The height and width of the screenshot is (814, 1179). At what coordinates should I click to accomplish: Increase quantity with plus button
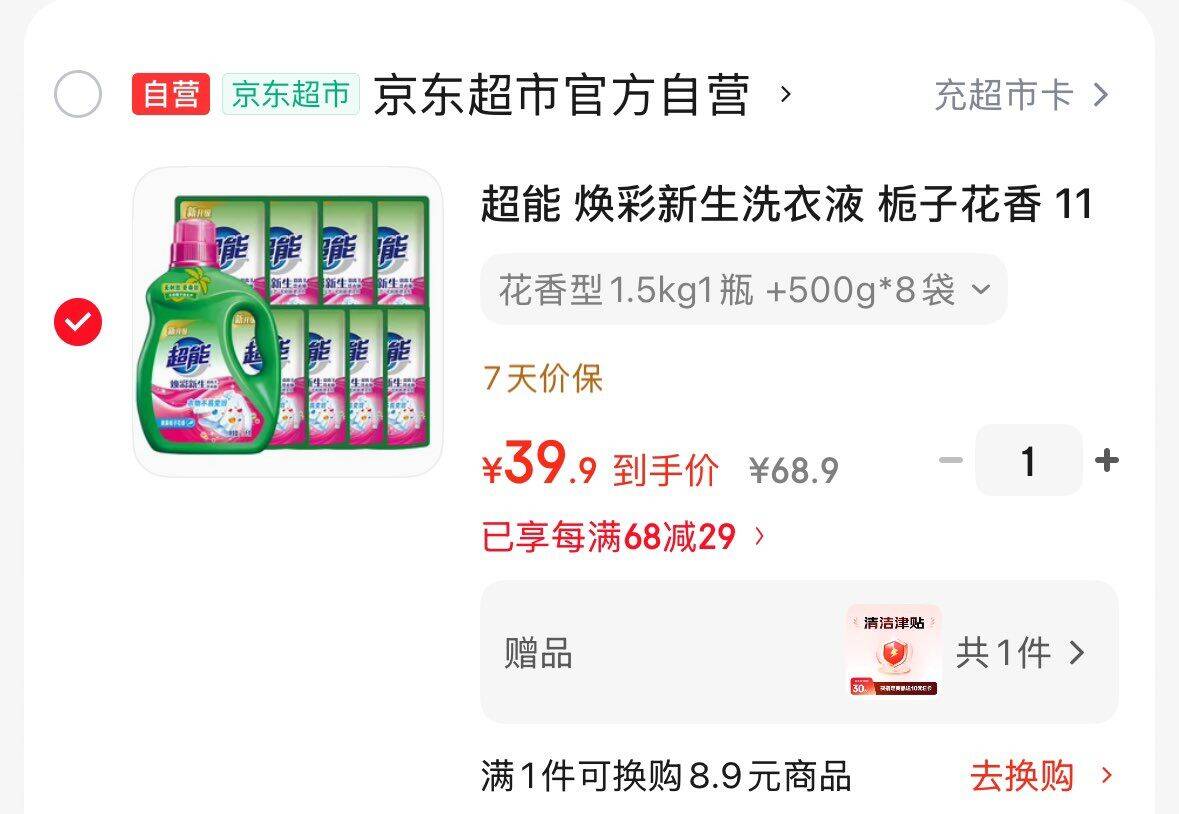[1107, 460]
